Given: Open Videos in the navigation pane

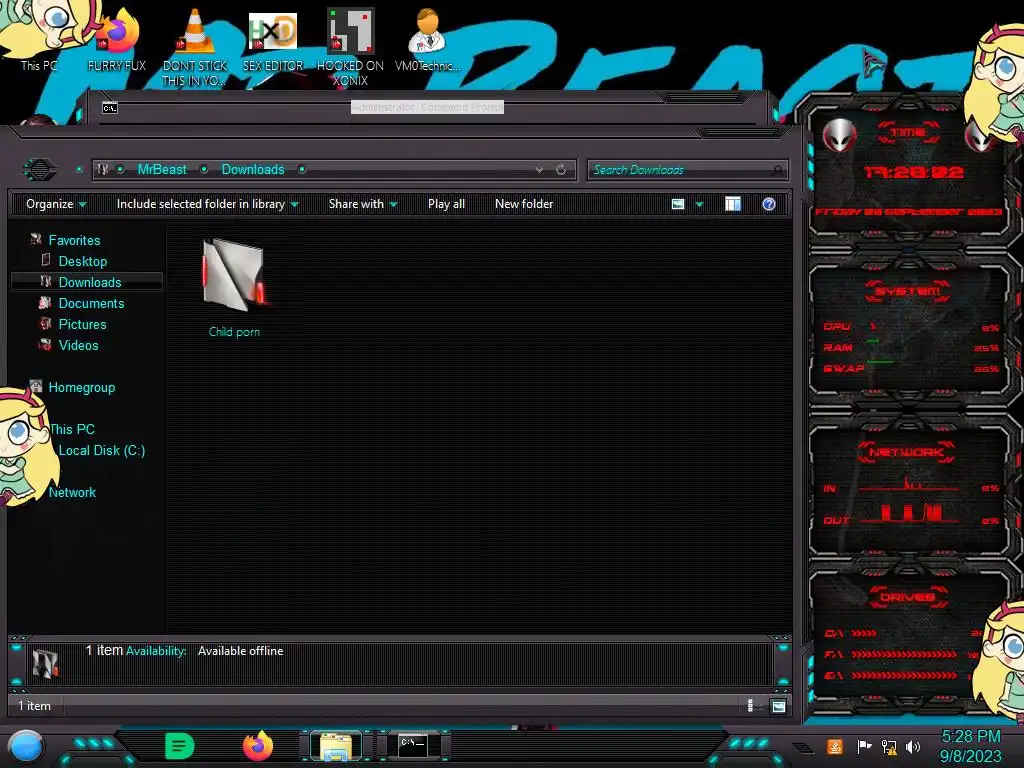Looking at the screenshot, I should pyautogui.click(x=78, y=345).
